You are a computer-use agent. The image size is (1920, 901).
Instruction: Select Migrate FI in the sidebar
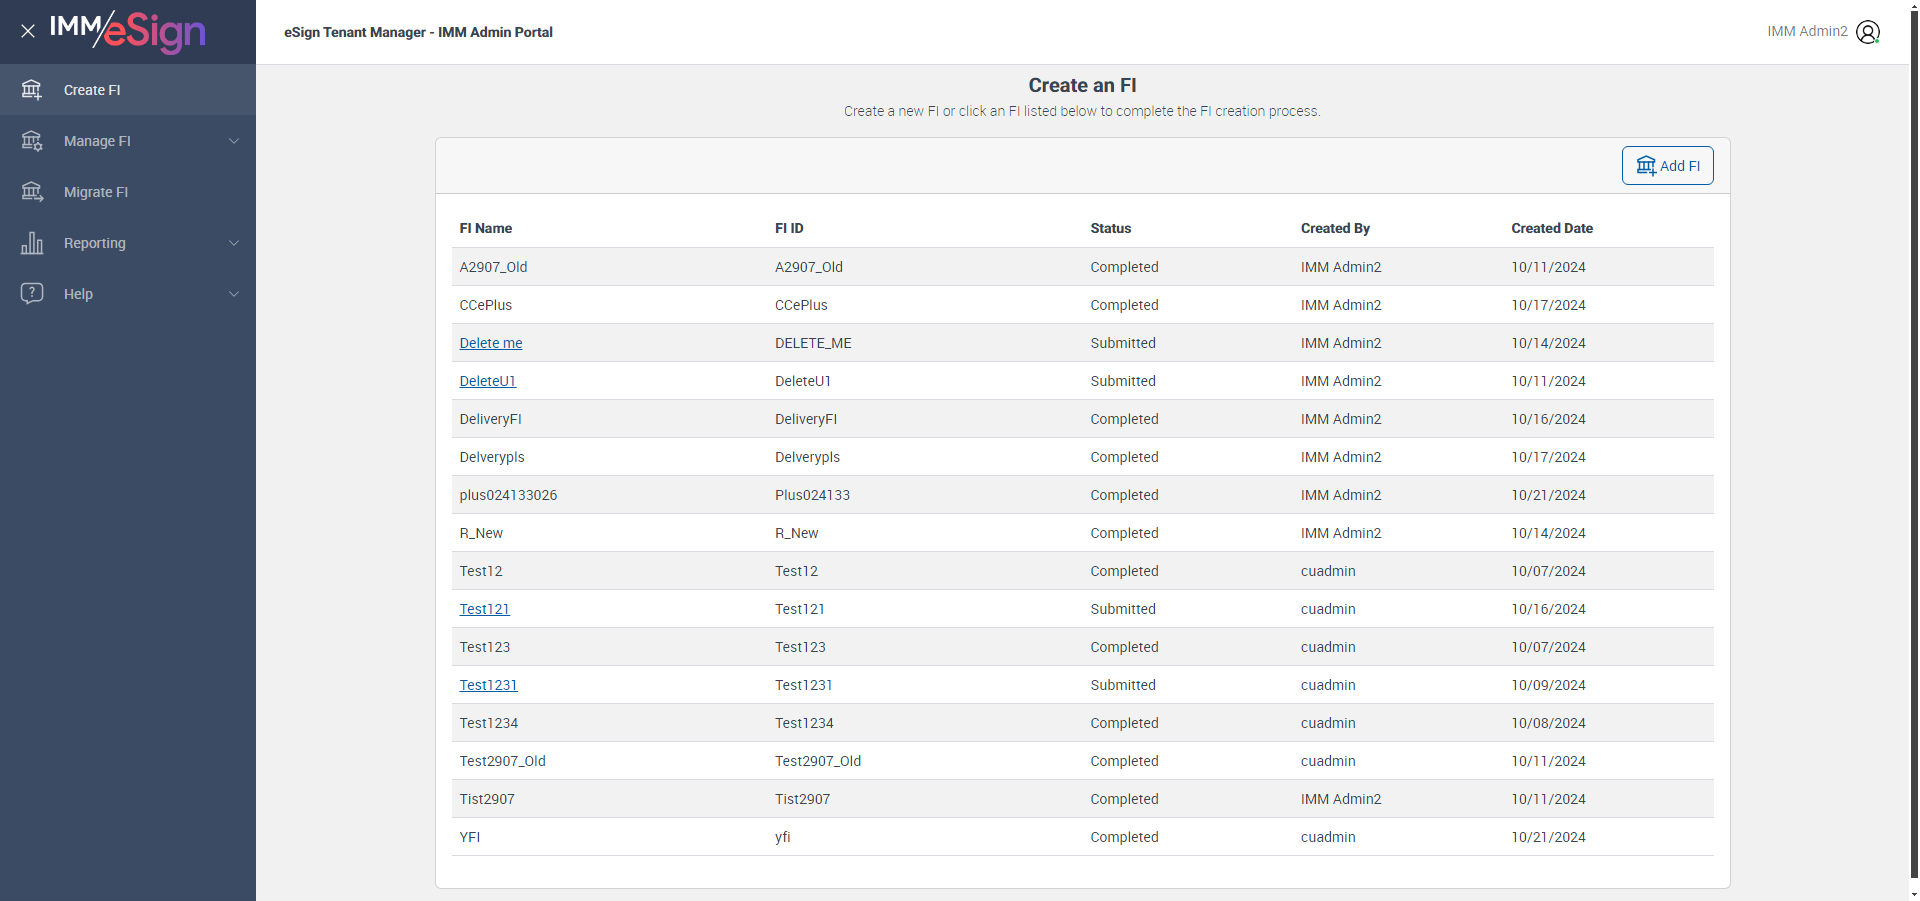point(96,192)
